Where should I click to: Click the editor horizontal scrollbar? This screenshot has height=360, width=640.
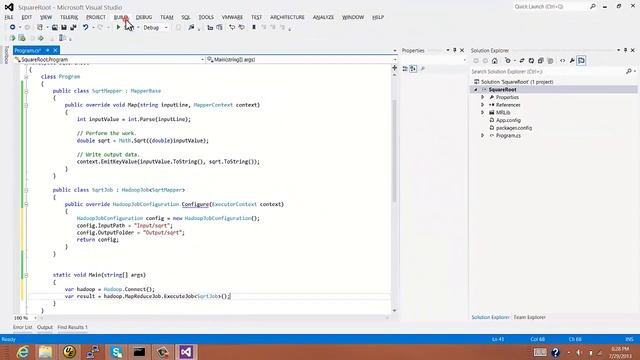click(213, 318)
